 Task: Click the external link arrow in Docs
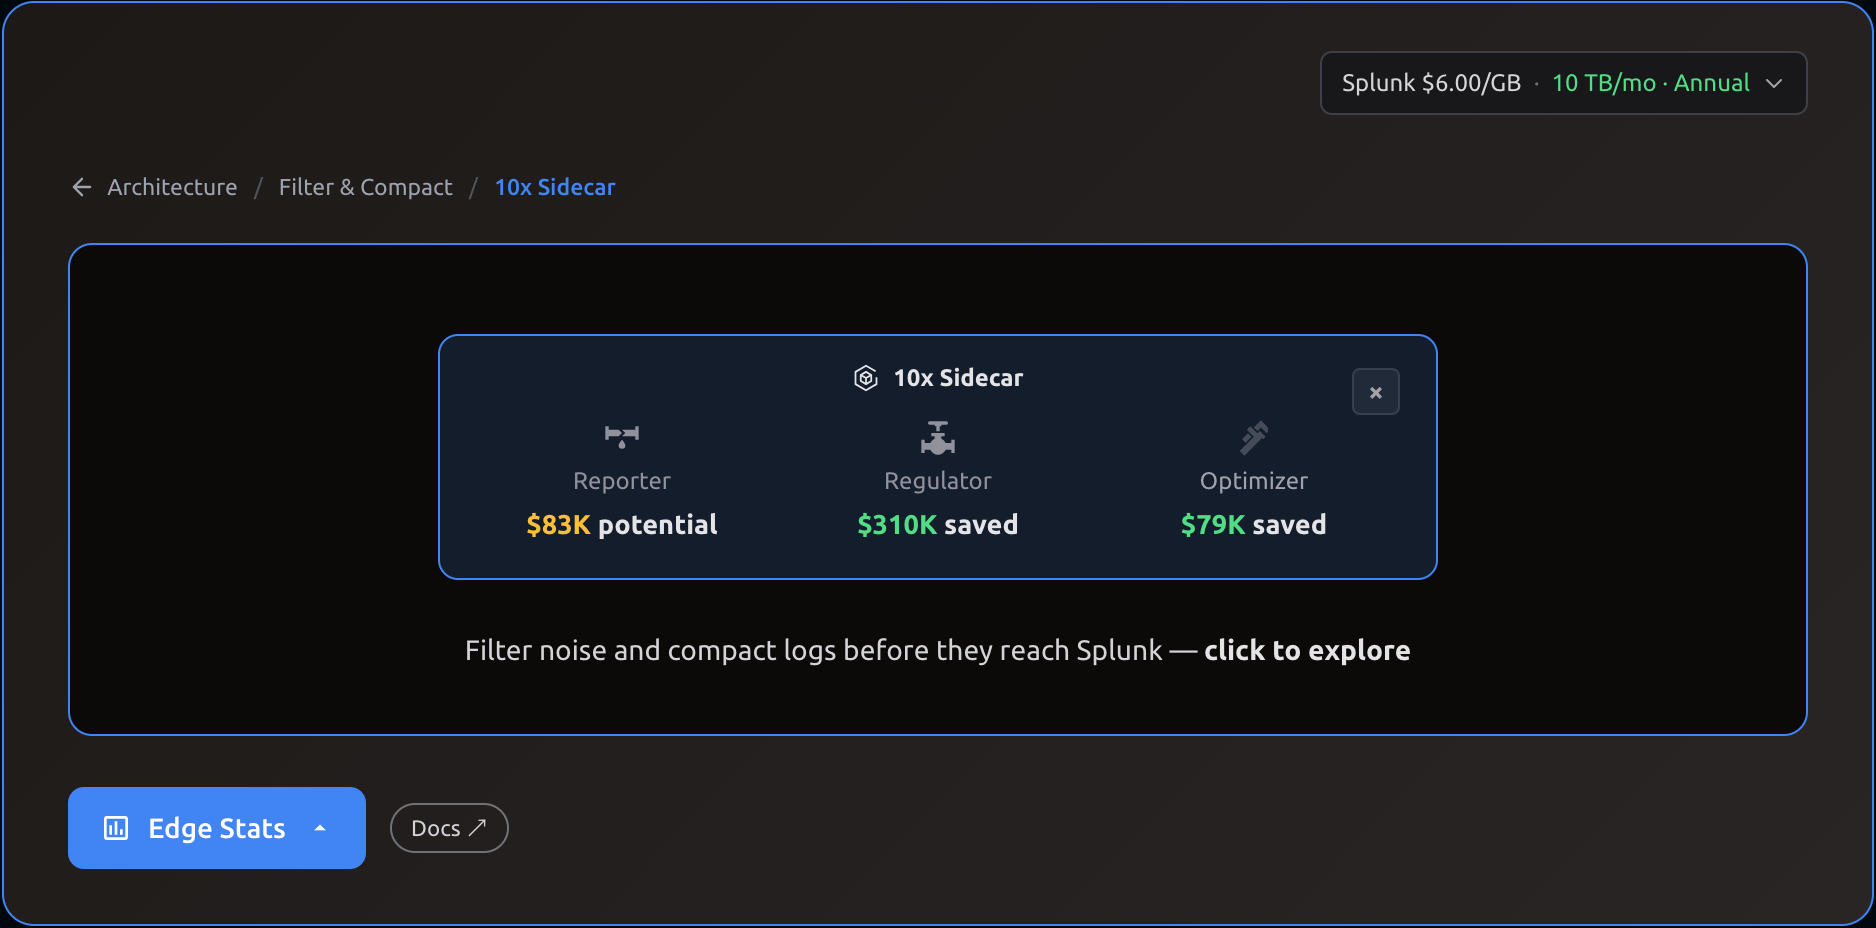pos(478,828)
